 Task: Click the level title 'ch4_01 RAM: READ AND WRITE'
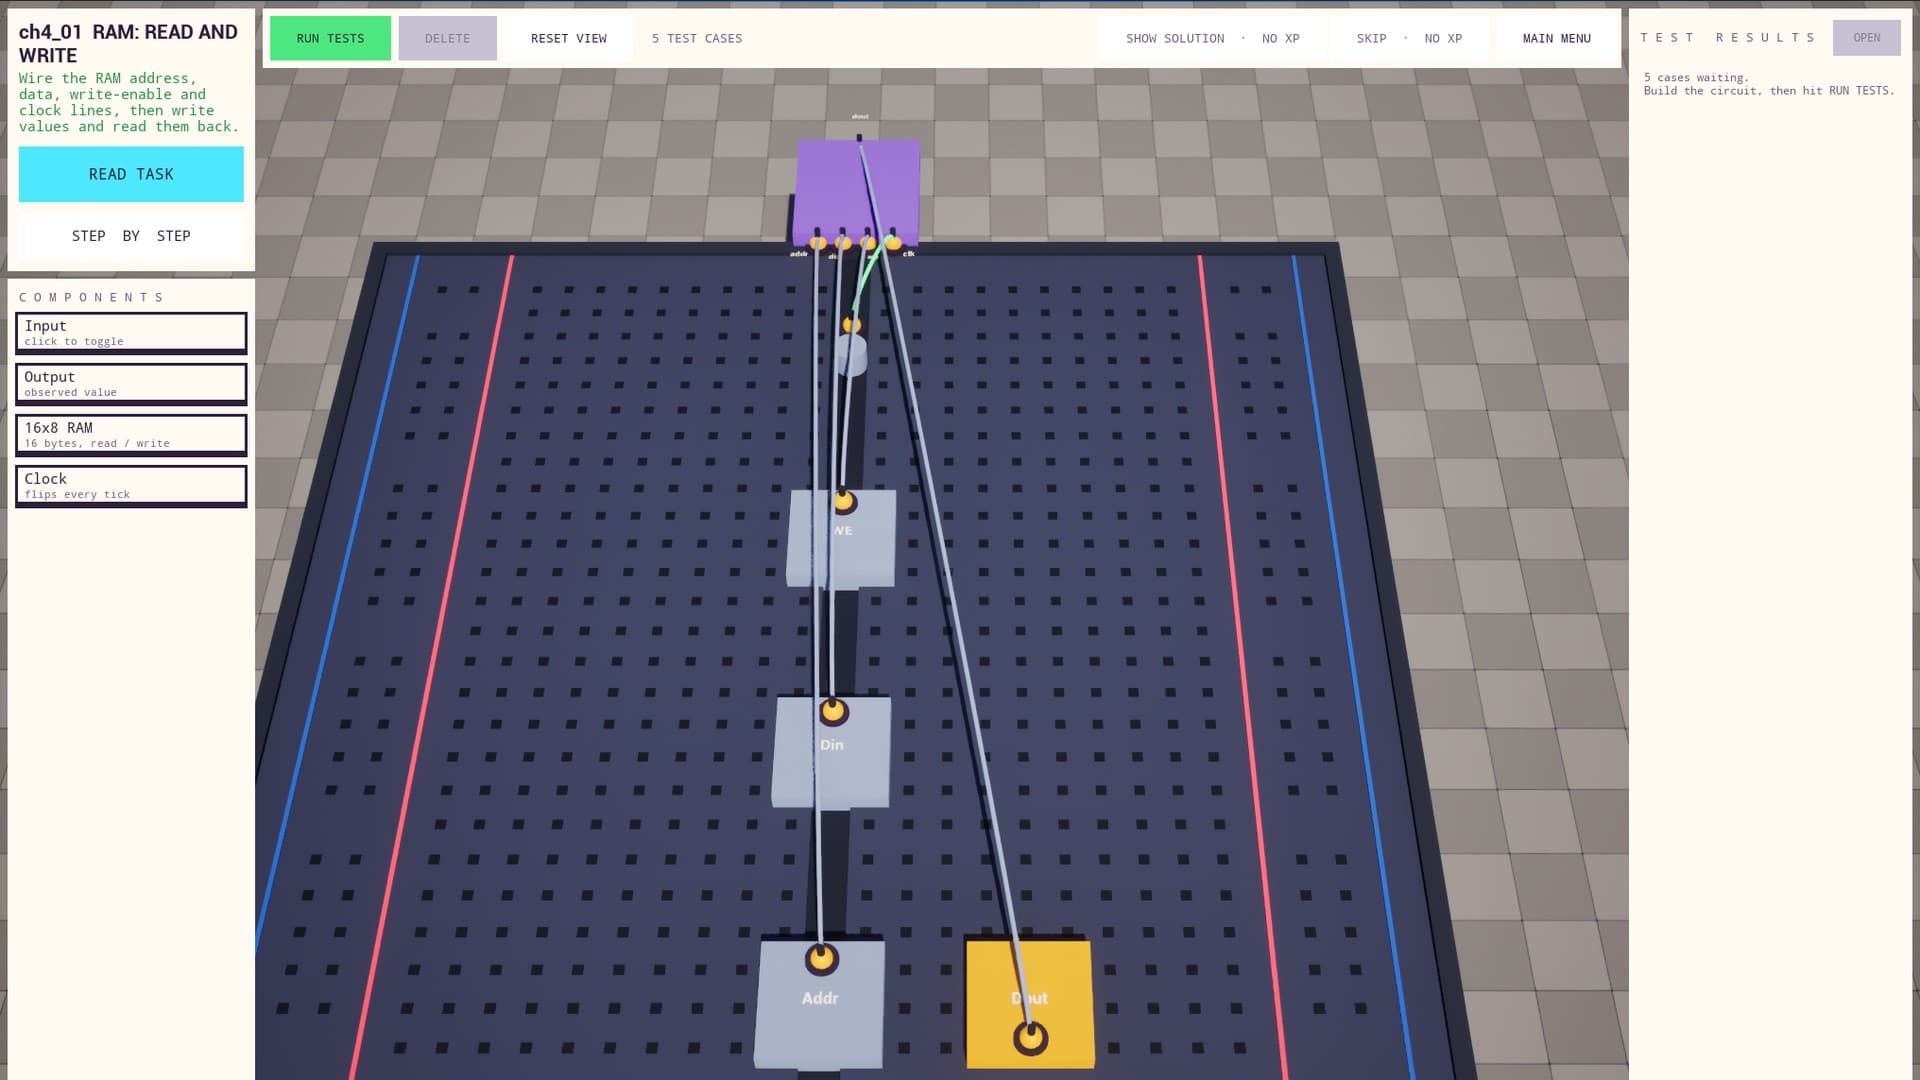(128, 43)
